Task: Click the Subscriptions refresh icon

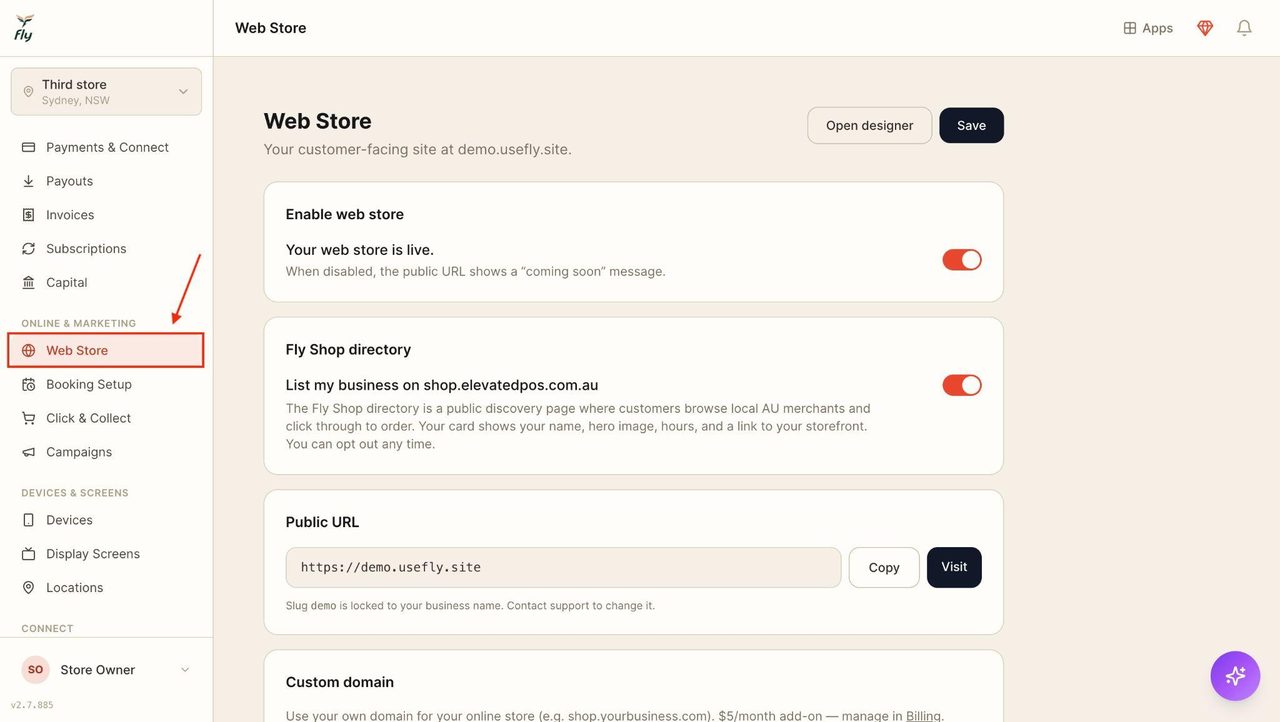Action: point(28,249)
